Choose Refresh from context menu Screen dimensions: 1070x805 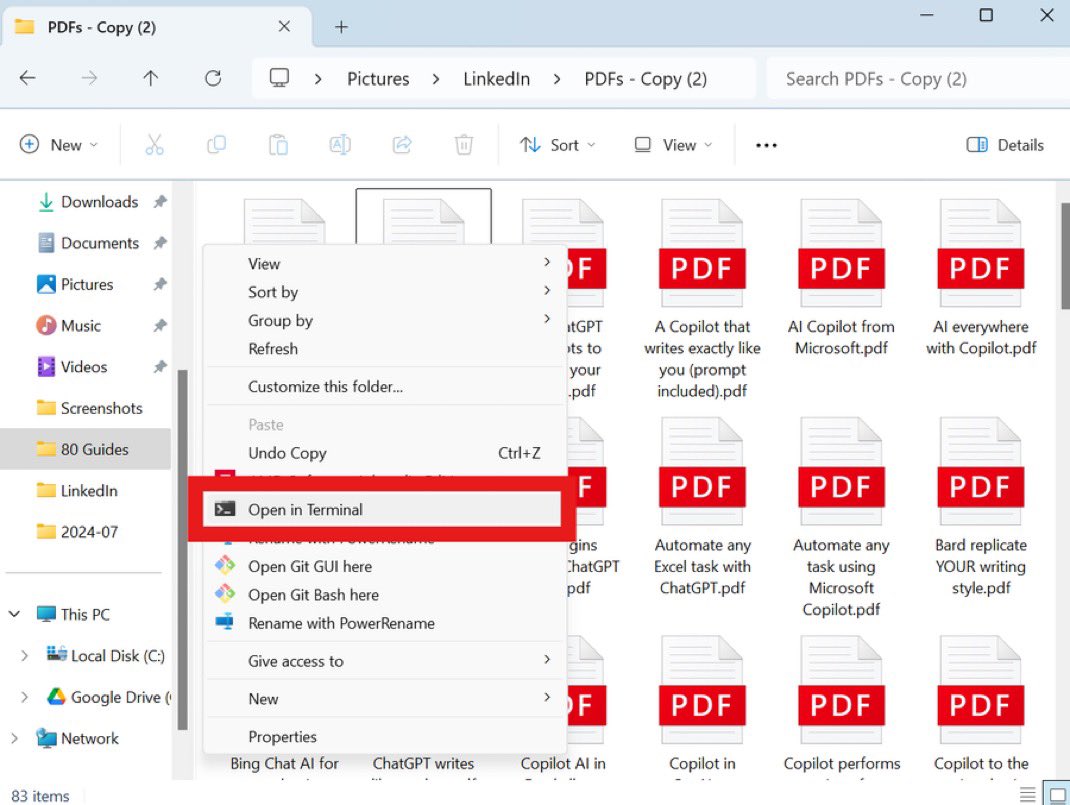point(385,349)
